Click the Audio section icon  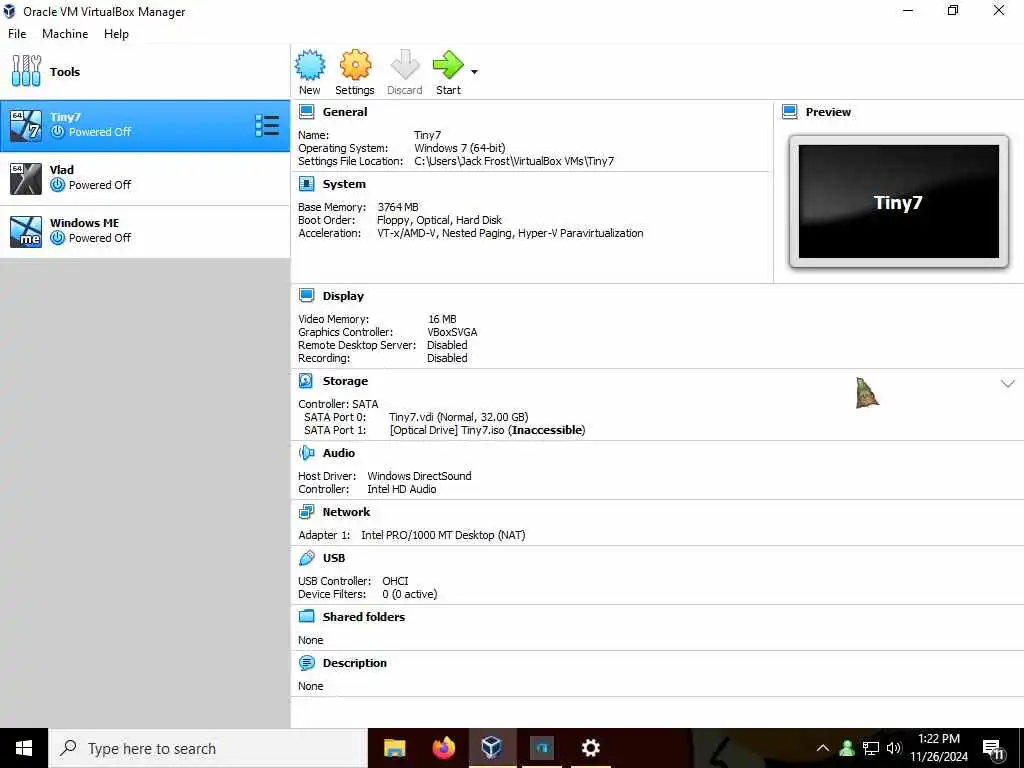click(306, 453)
